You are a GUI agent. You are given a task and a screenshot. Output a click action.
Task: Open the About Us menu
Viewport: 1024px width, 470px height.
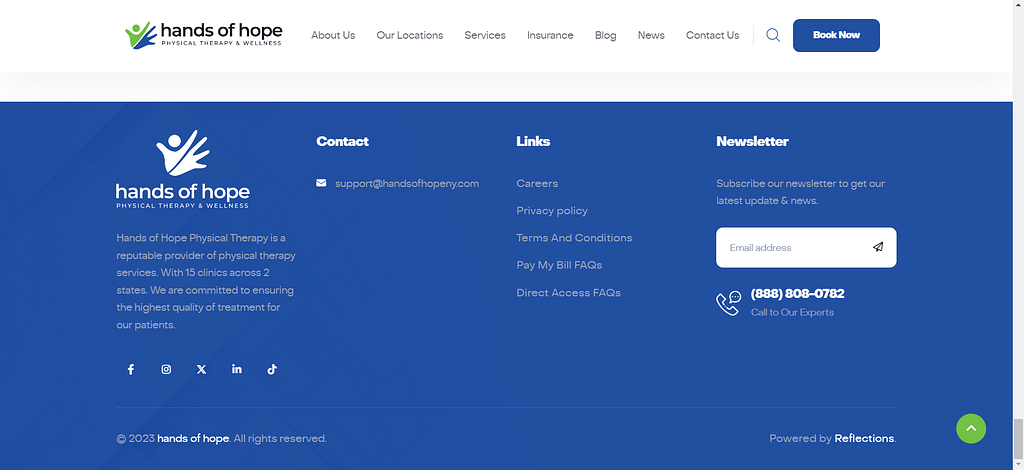333,35
